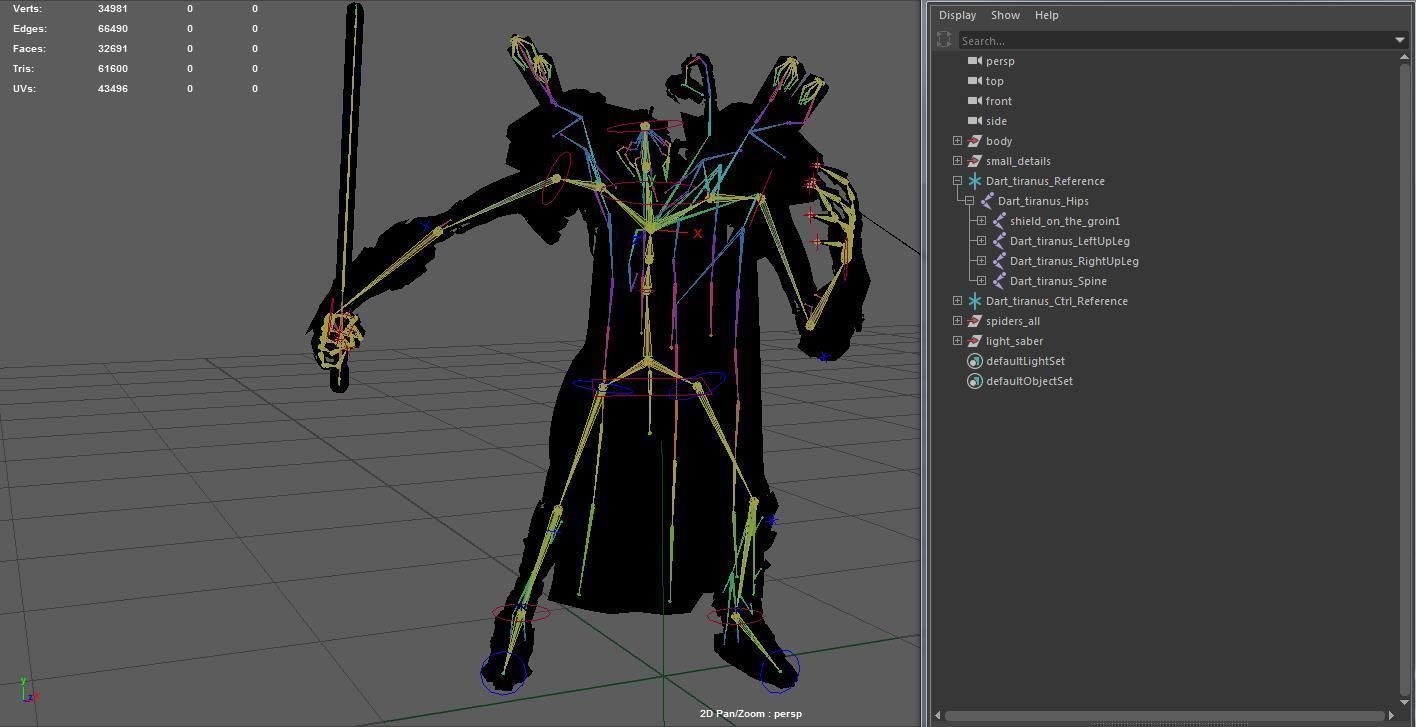Viewport: 1416px width, 727px height.
Task: Expand the shield_on_the_groin1 joint
Action: pos(981,221)
